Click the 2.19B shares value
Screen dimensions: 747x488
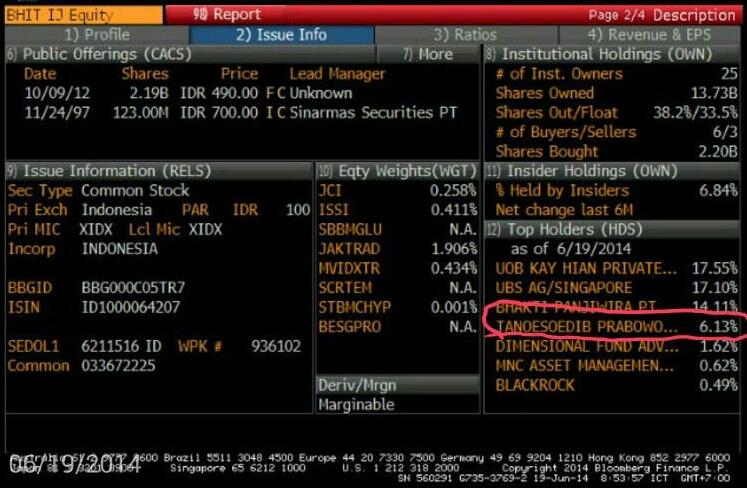[x=149, y=93]
